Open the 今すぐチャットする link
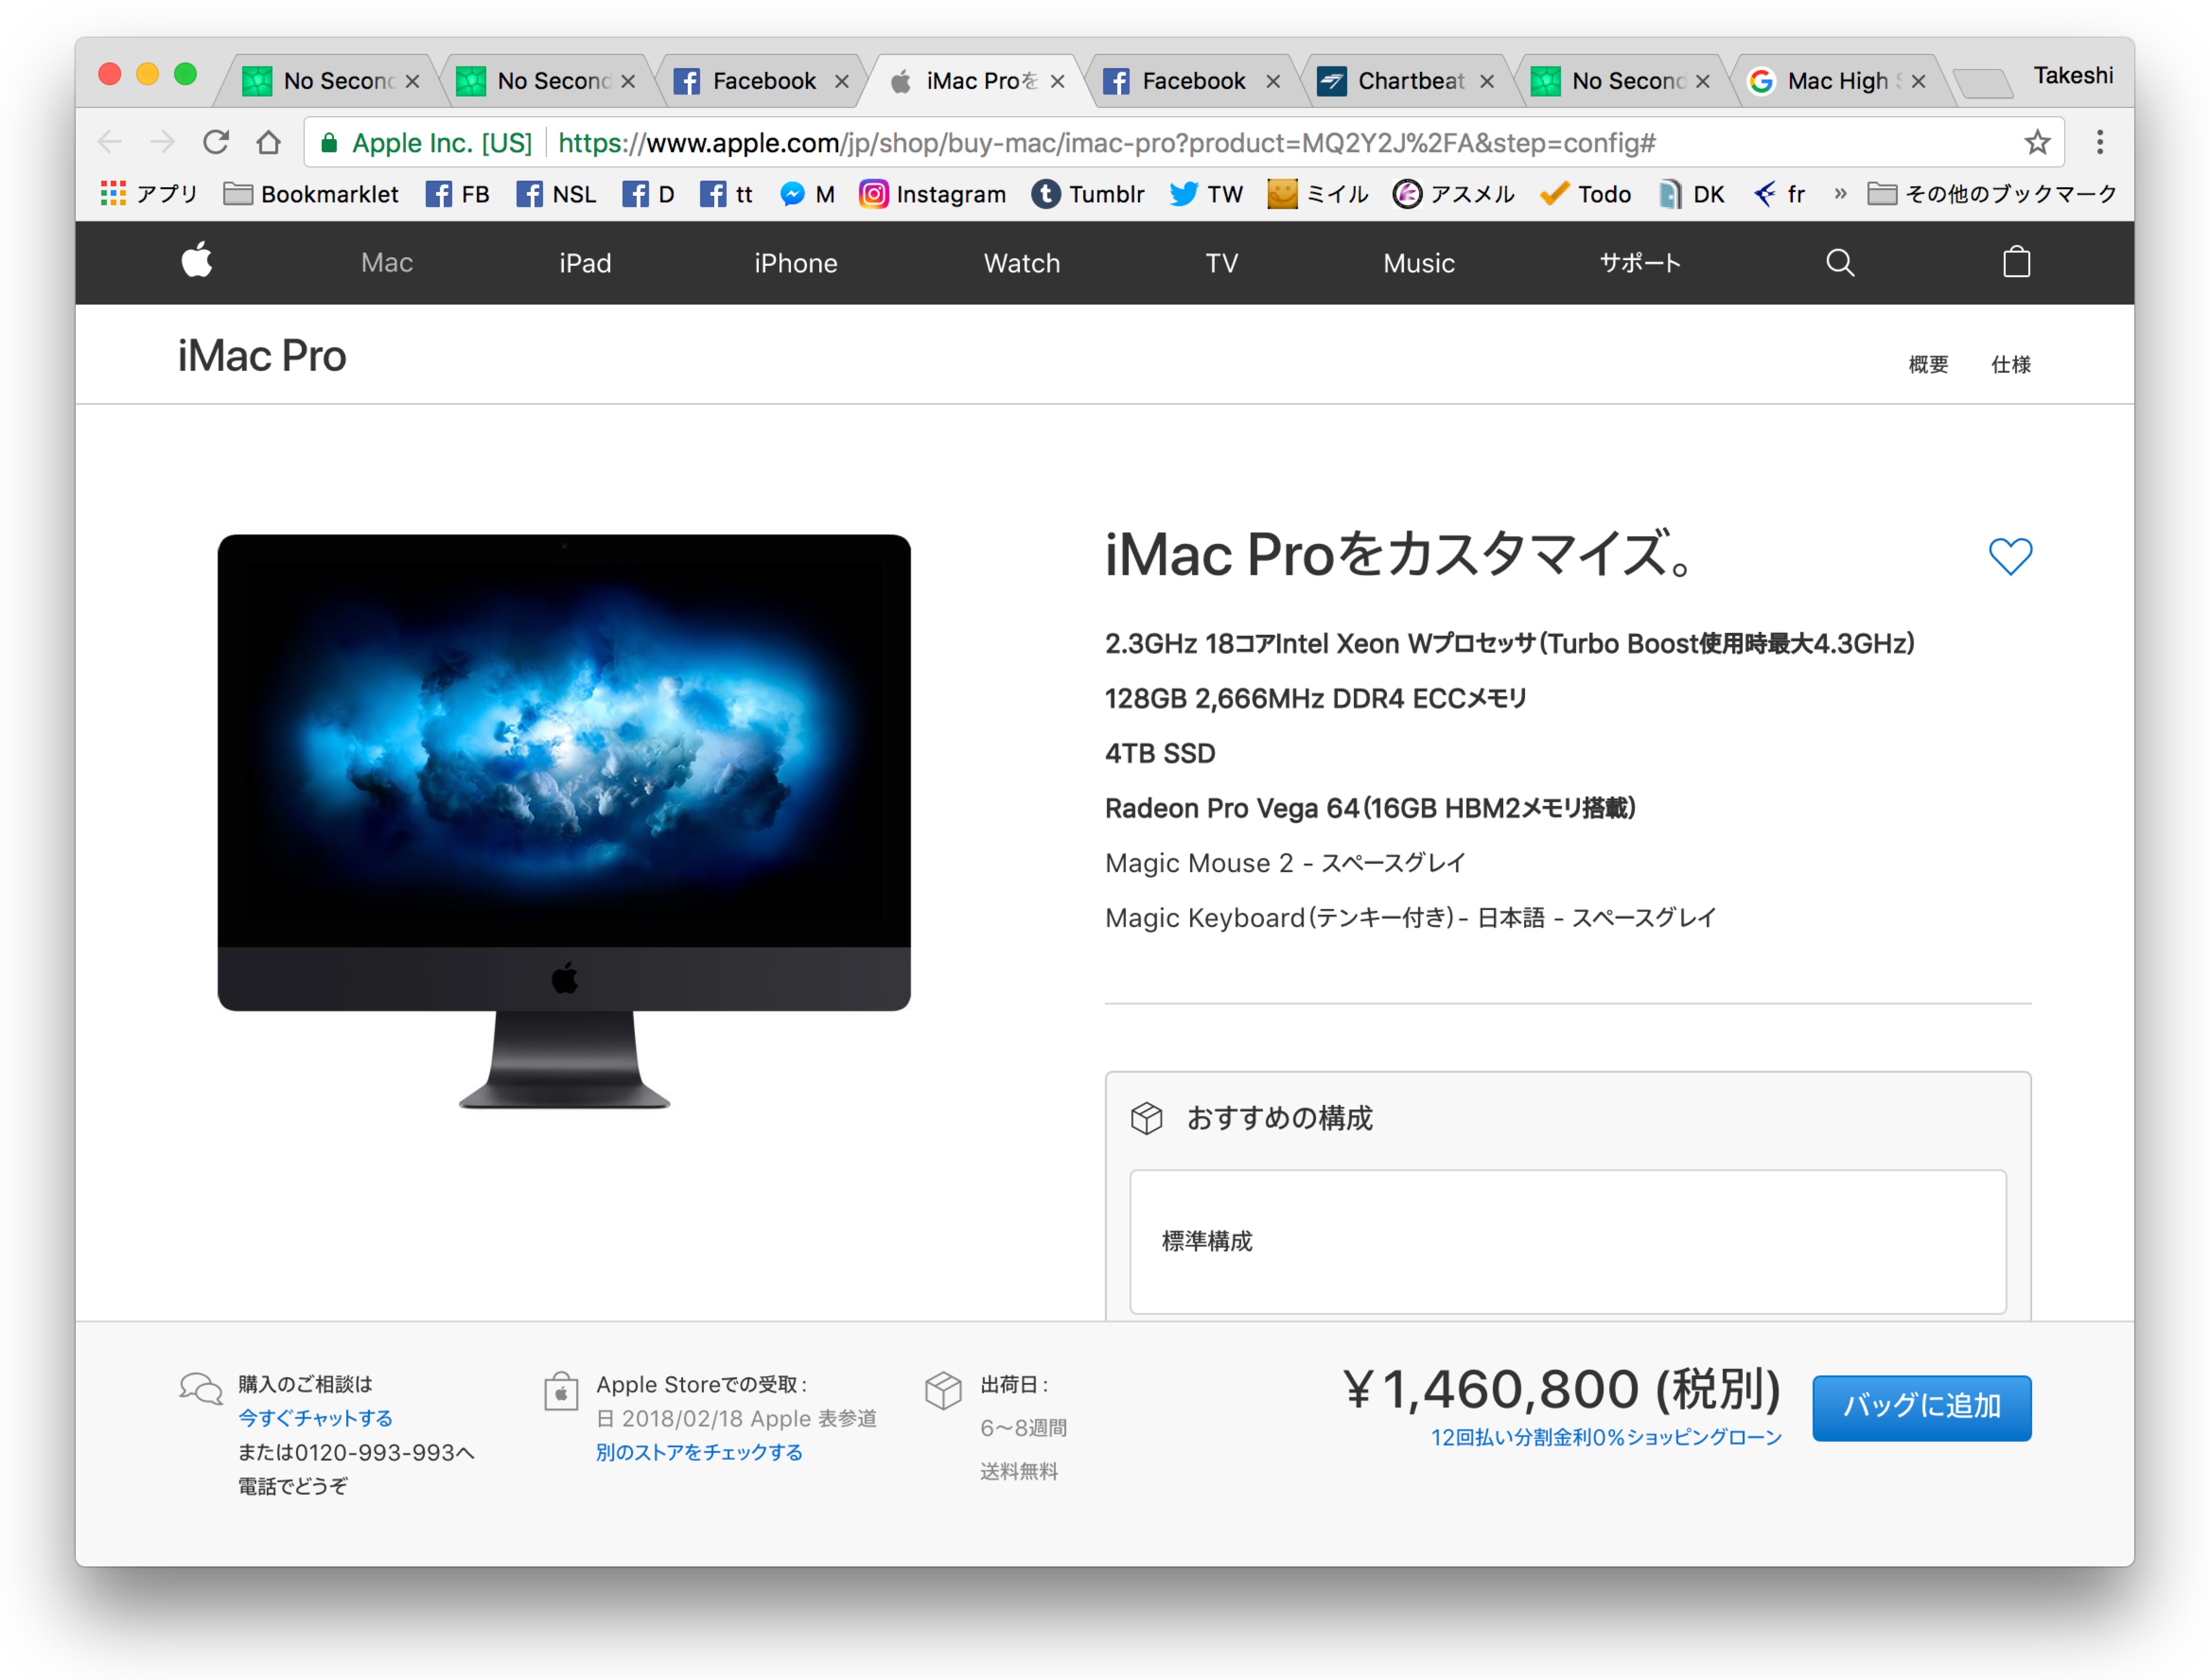2210x1680 pixels. pyautogui.click(x=315, y=1418)
